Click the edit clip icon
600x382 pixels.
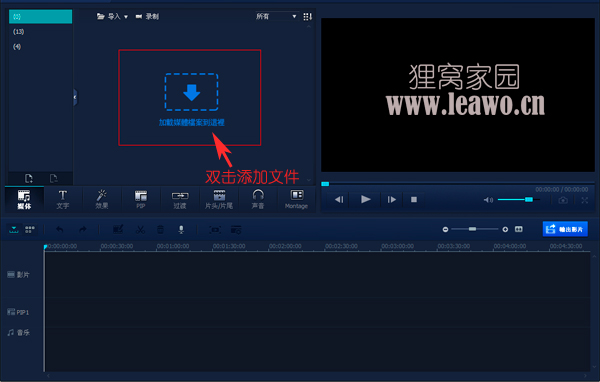coord(118,229)
